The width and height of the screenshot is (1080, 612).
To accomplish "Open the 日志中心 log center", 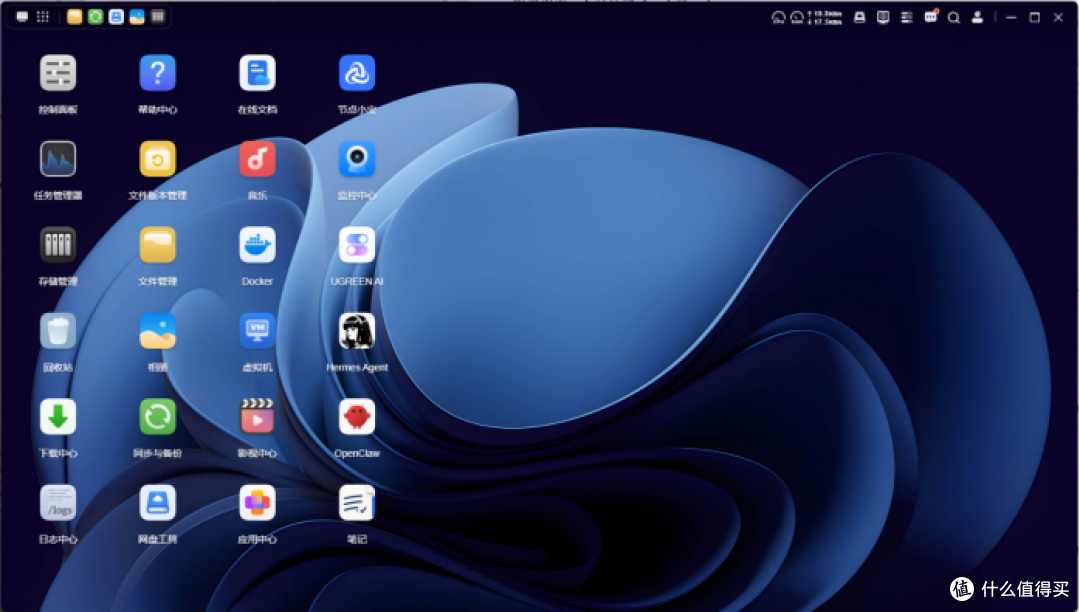I will tap(58, 503).
